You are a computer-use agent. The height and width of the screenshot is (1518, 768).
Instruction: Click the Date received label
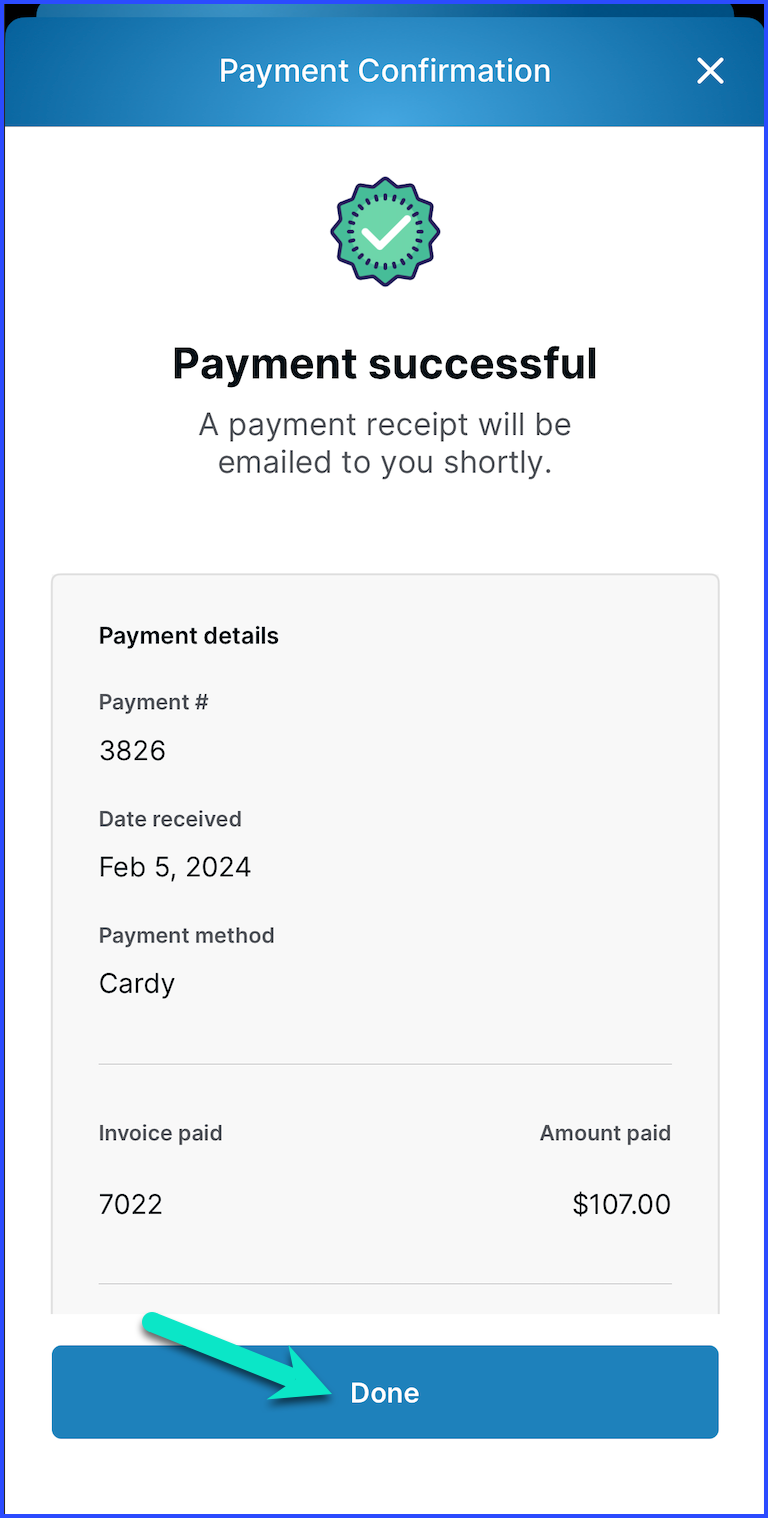coord(170,819)
